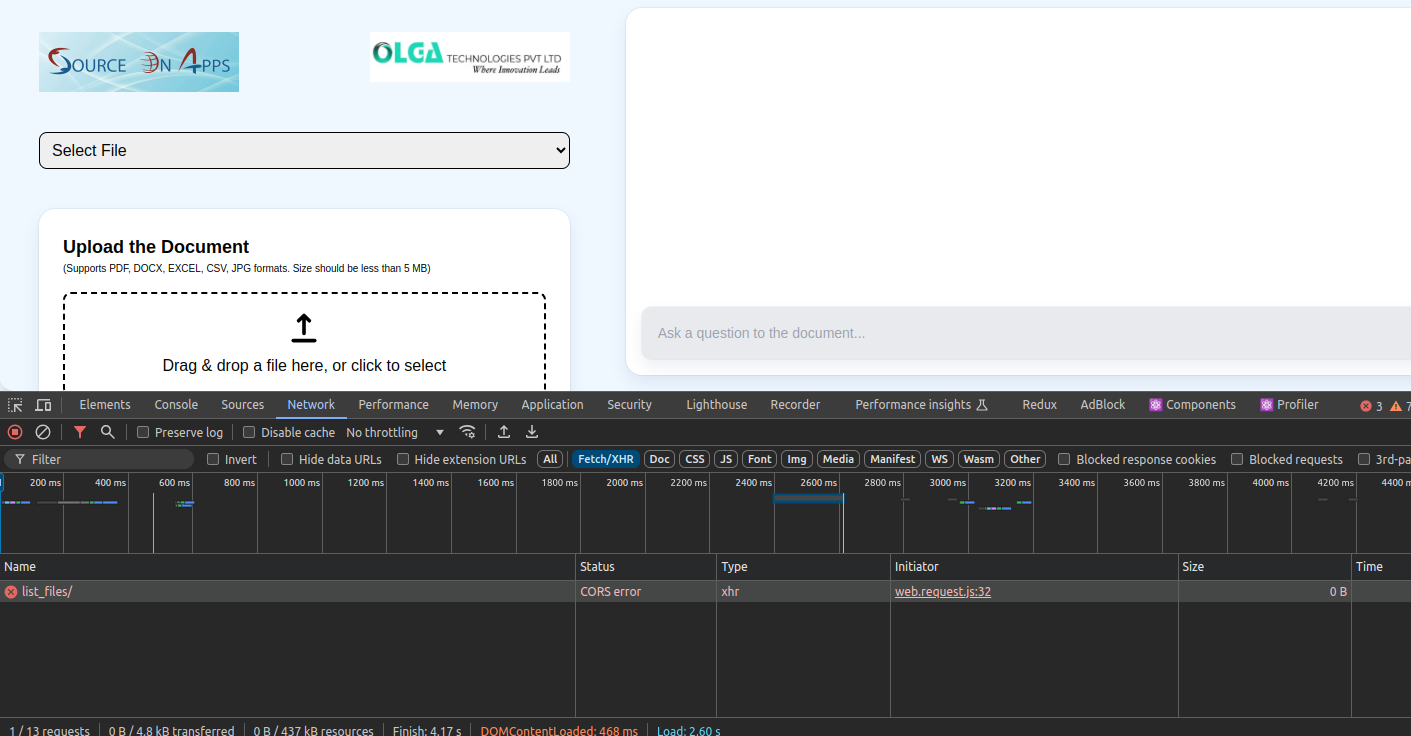Open the Application tab
The image size is (1411, 736).
pyautogui.click(x=552, y=405)
